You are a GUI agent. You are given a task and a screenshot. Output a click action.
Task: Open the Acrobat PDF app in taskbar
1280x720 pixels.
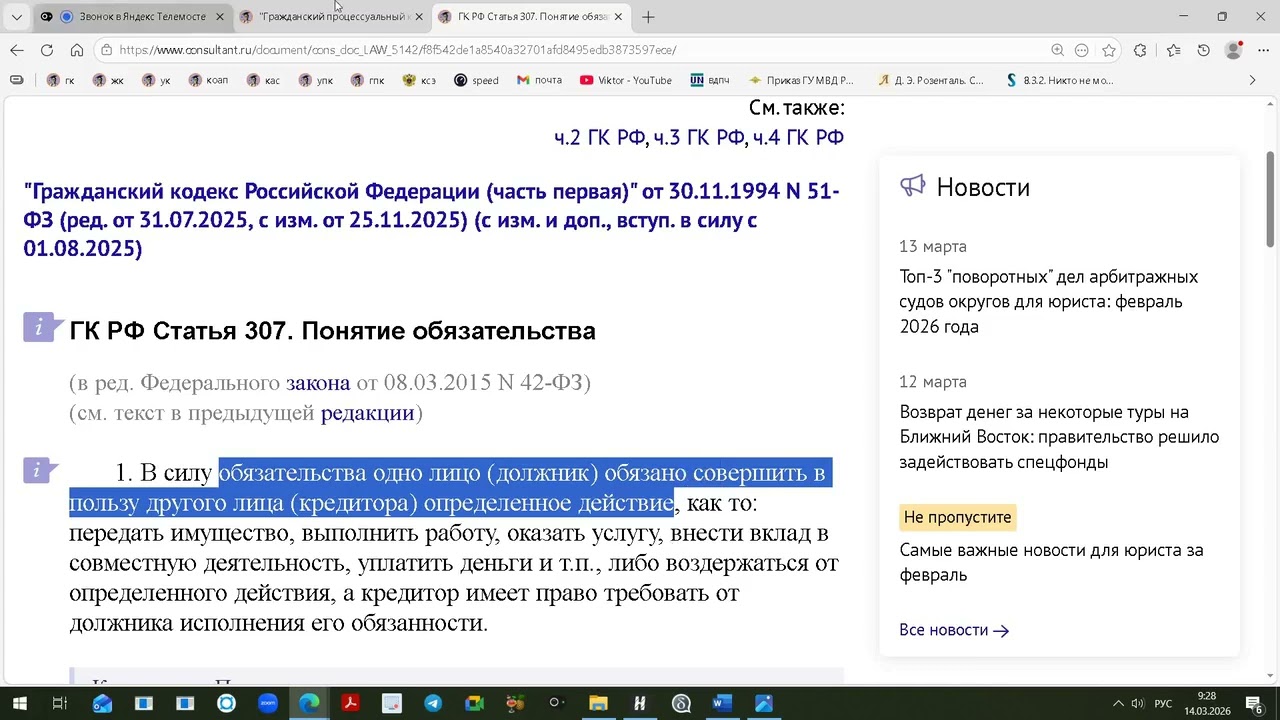pyautogui.click(x=350, y=703)
